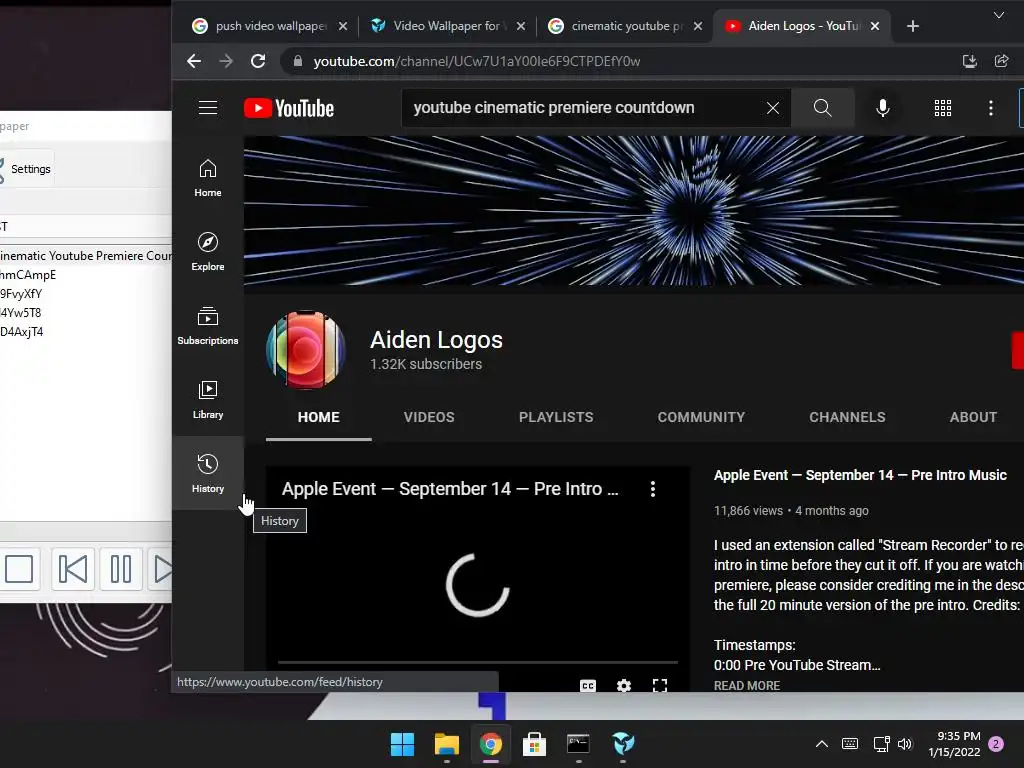Click READ MORE under the video description

point(746,686)
